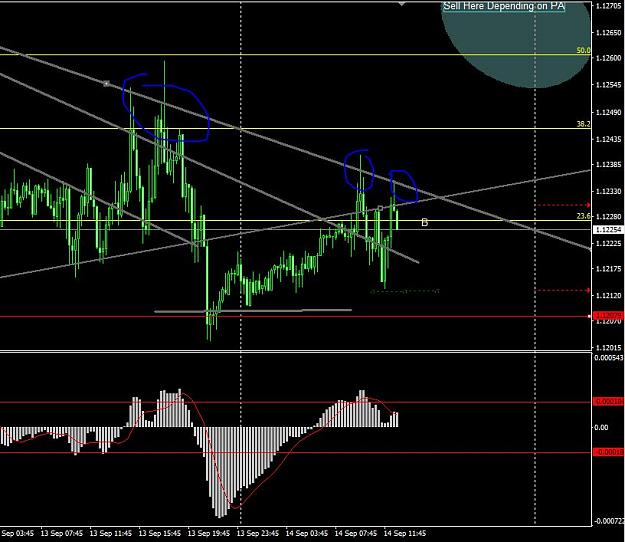Screen dimensions: 625x542
Task: Click the lower red negative indicator level tag
Action: (x=608, y=452)
